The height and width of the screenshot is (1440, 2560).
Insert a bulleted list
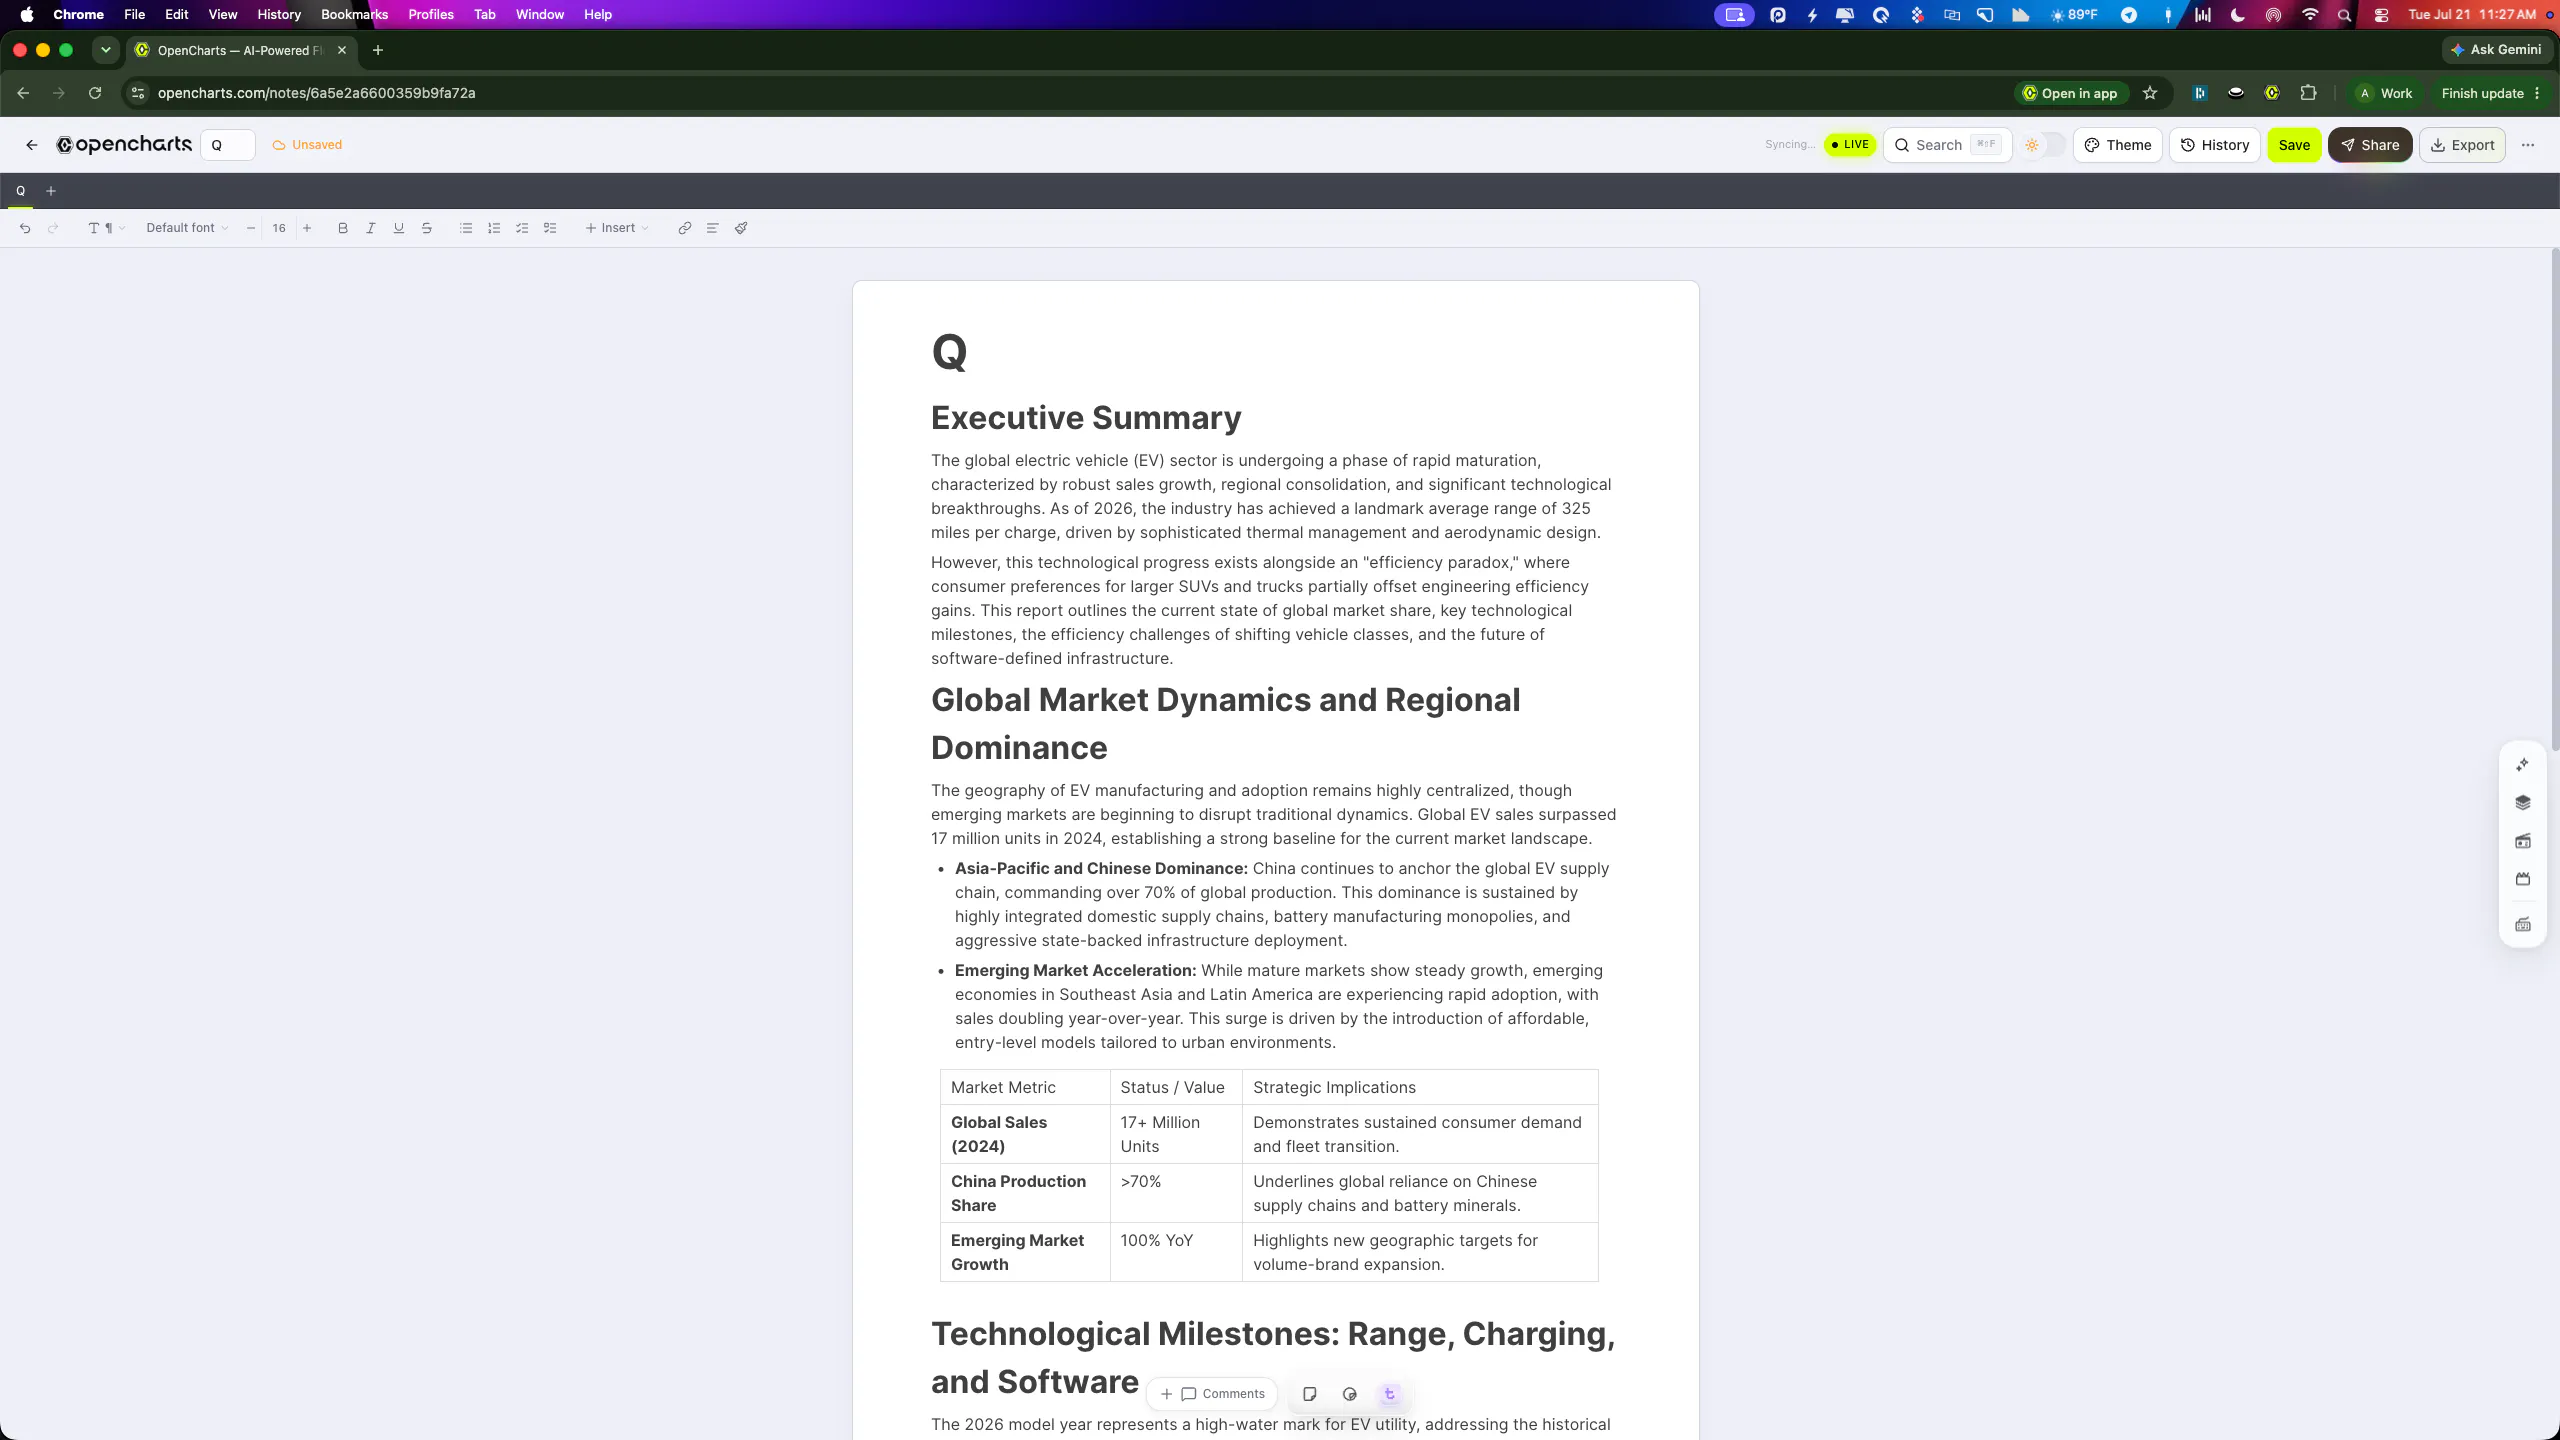466,228
